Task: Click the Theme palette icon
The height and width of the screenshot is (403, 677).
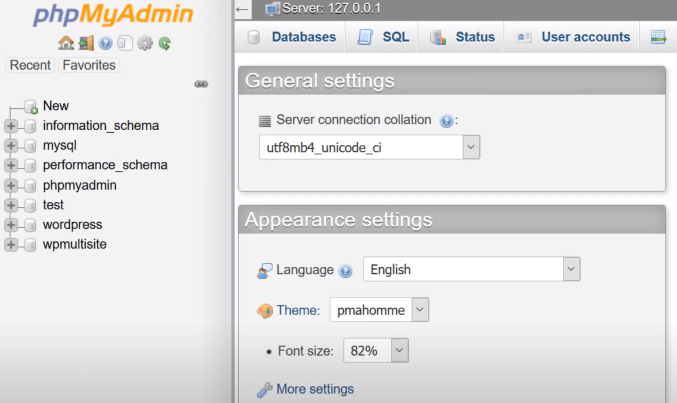Action: tap(265, 311)
